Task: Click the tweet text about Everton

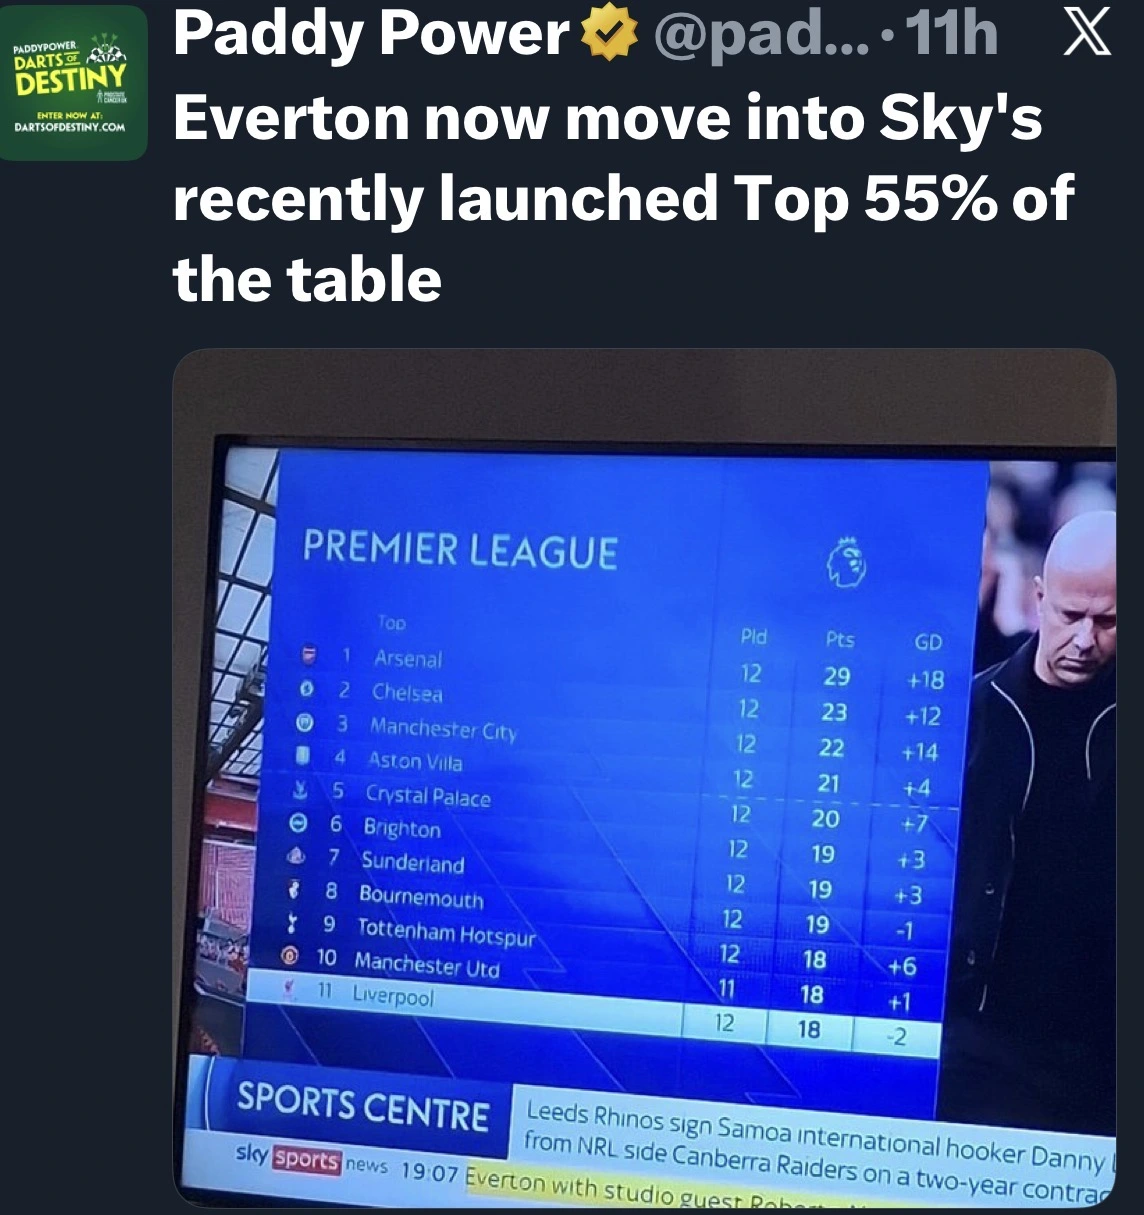Action: click(620, 198)
